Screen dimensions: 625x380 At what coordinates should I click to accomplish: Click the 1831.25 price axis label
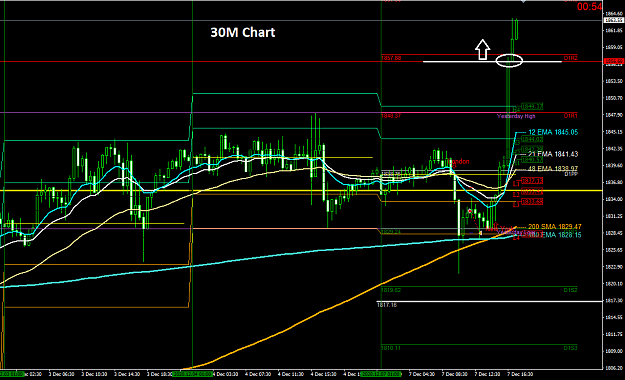tap(614, 216)
